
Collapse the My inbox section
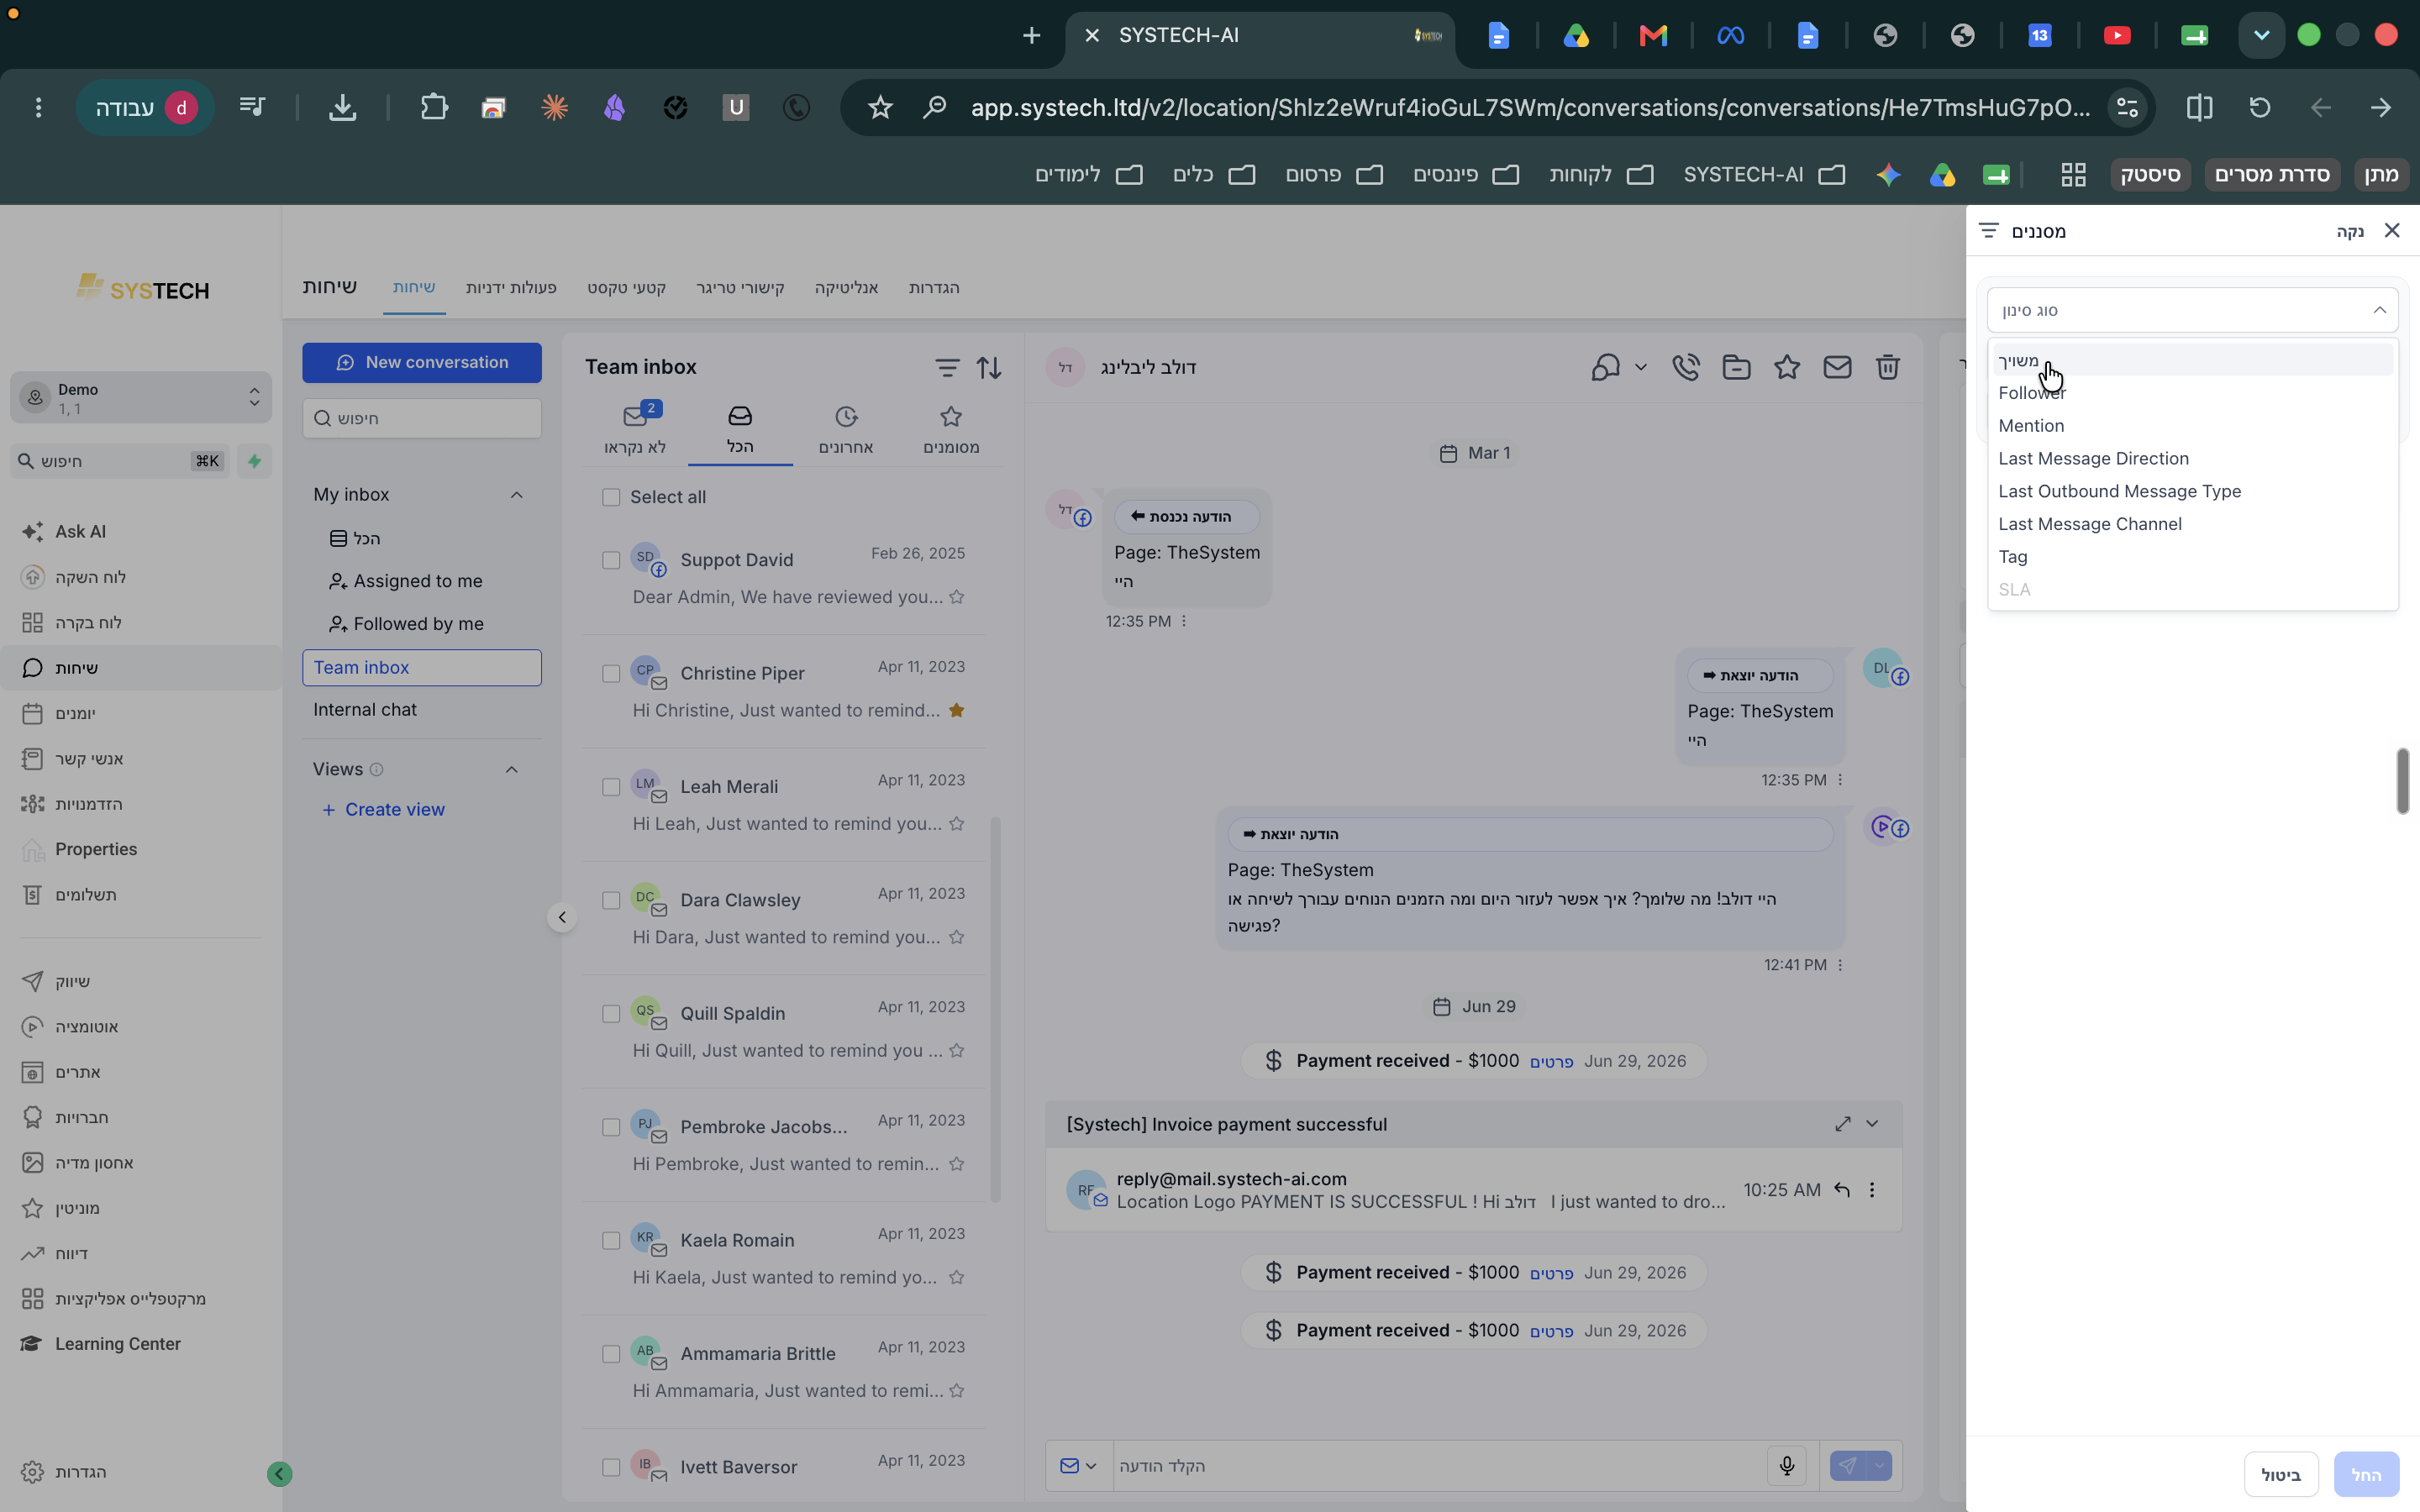tap(516, 495)
